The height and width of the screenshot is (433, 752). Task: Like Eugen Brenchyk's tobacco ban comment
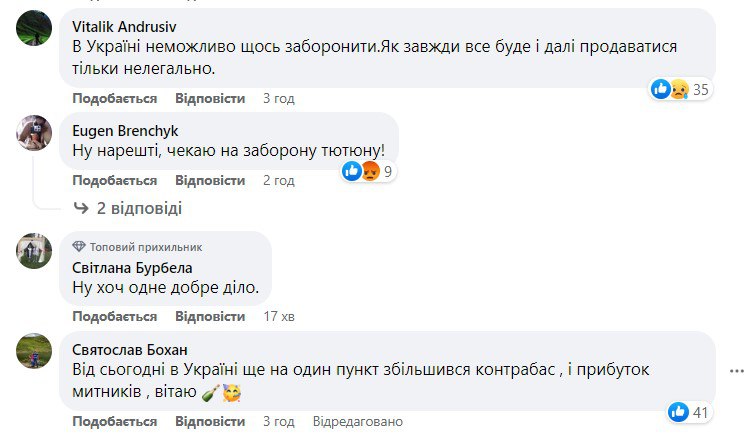tap(115, 181)
